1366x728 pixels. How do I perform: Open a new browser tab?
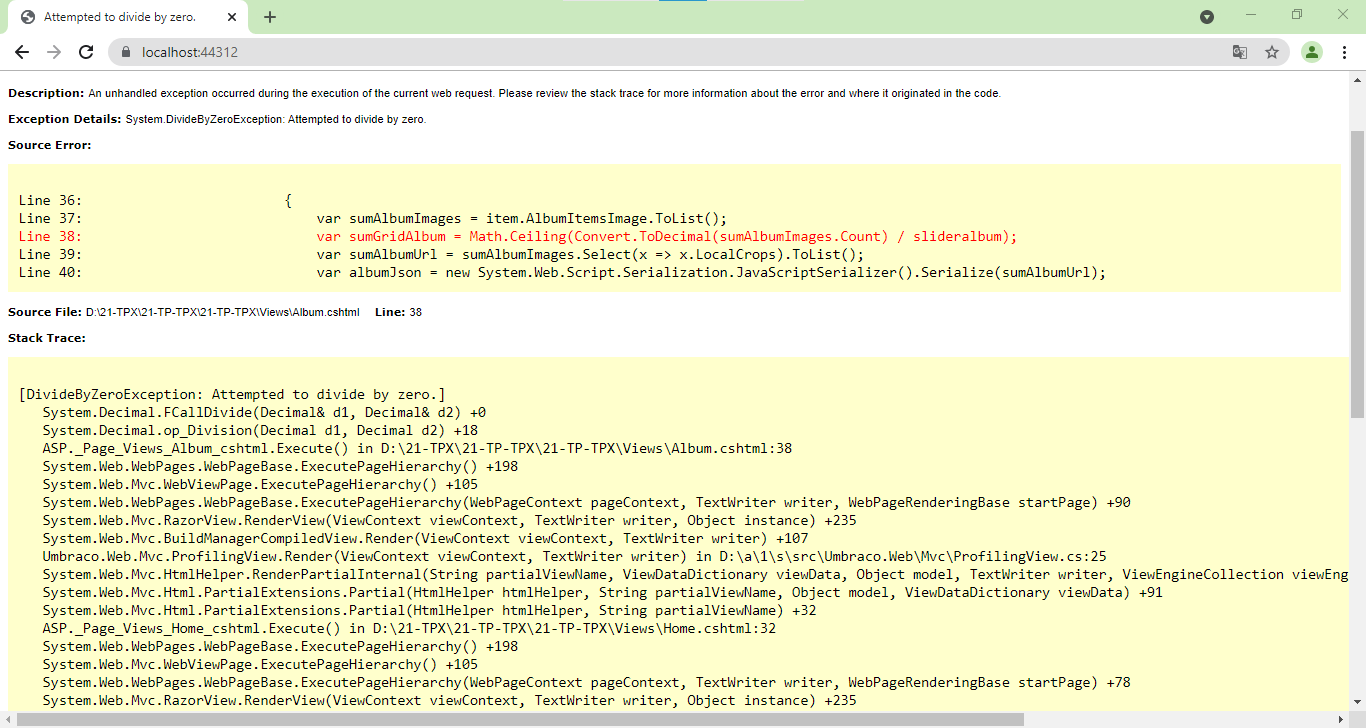270,17
